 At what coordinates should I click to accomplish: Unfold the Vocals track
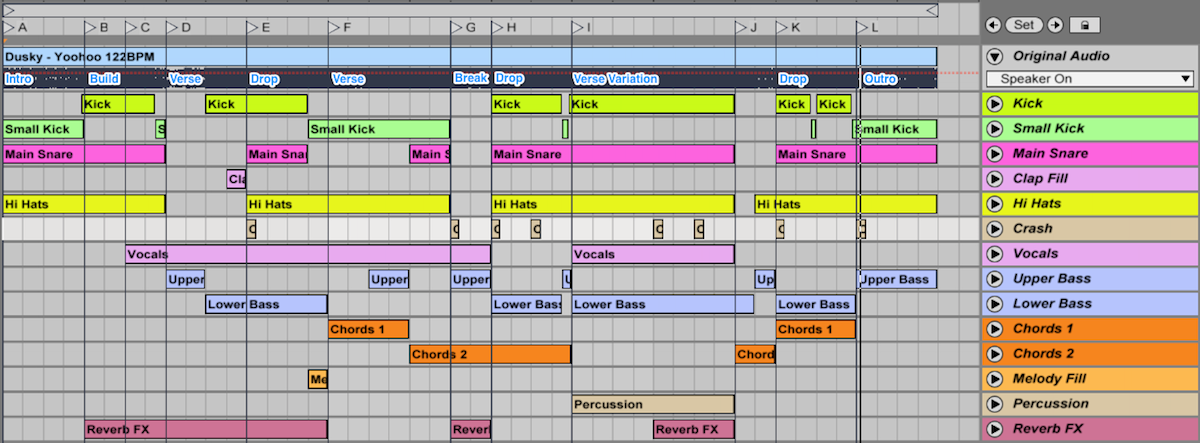click(x=994, y=253)
